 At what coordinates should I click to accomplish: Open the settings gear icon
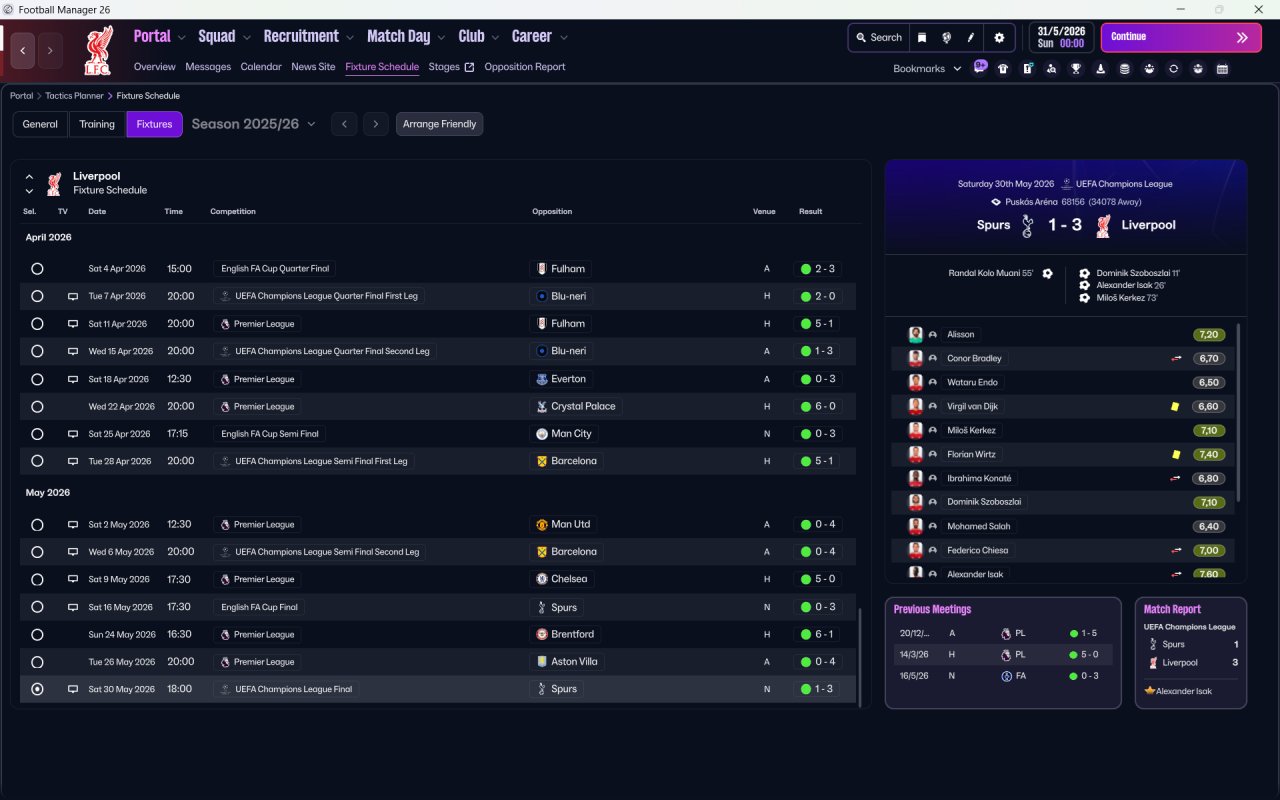(x=998, y=38)
